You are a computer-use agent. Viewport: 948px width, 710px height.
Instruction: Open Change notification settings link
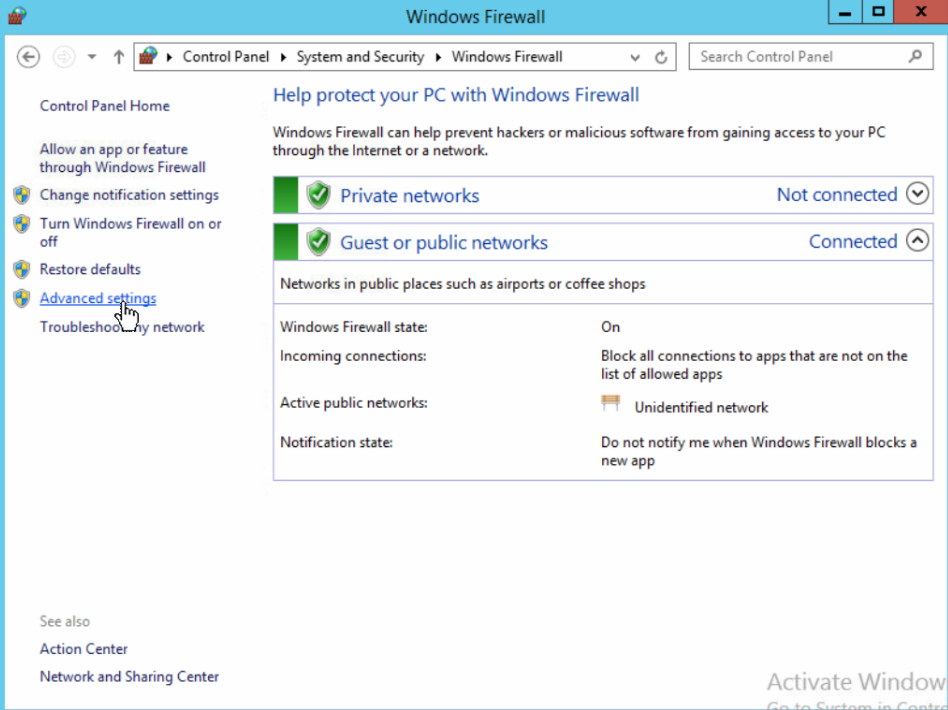click(129, 195)
